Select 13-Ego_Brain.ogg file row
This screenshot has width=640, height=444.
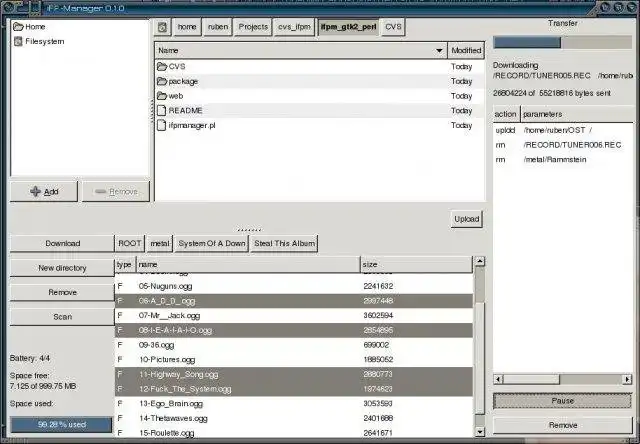point(294,404)
